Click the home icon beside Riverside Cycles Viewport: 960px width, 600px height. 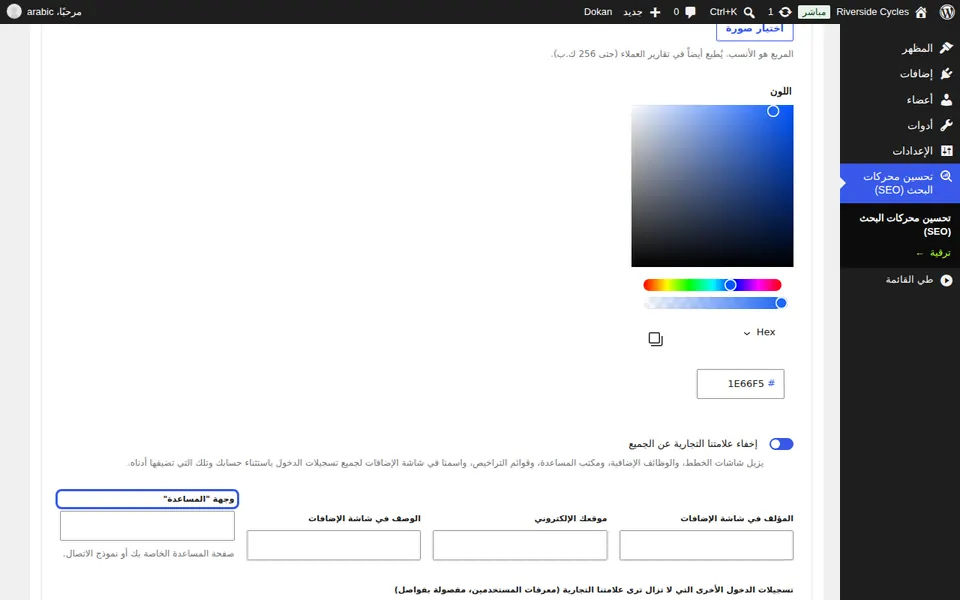tap(921, 12)
